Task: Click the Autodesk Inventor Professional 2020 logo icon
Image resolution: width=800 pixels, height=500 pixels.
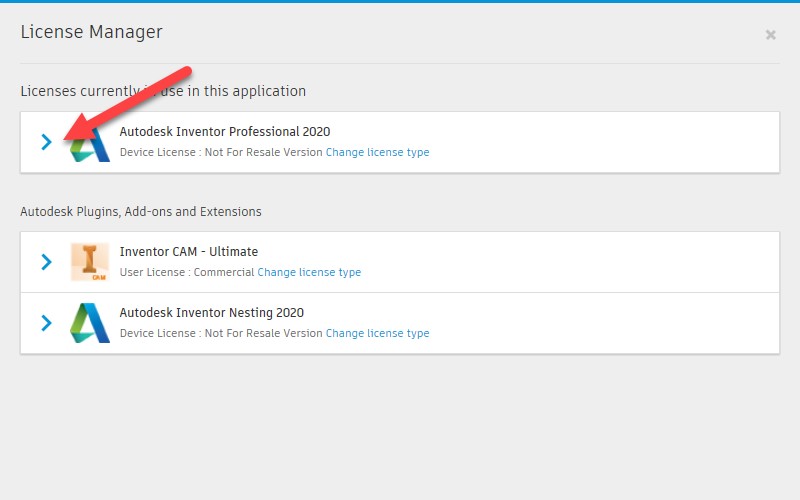Action: [90, 144]
